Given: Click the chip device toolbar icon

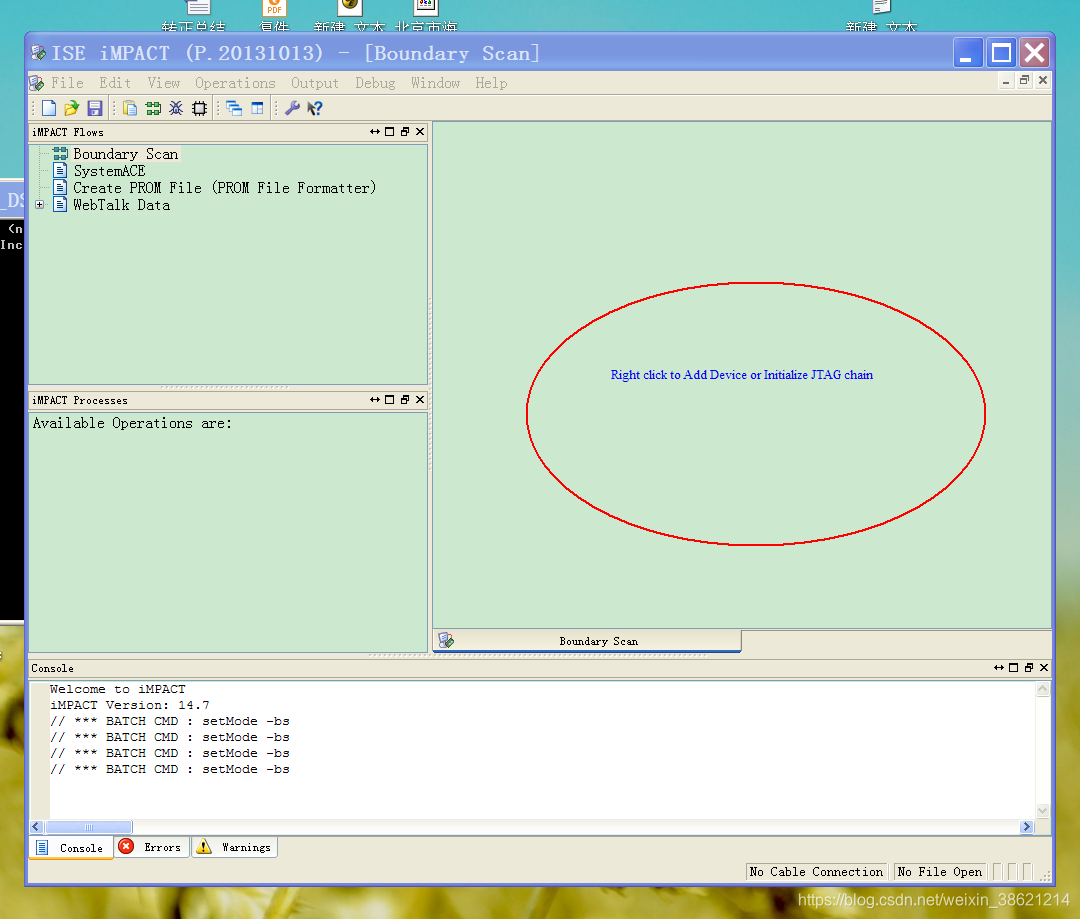Looking at the screenshot, I should pyautogui.click(x=200, y=108).
